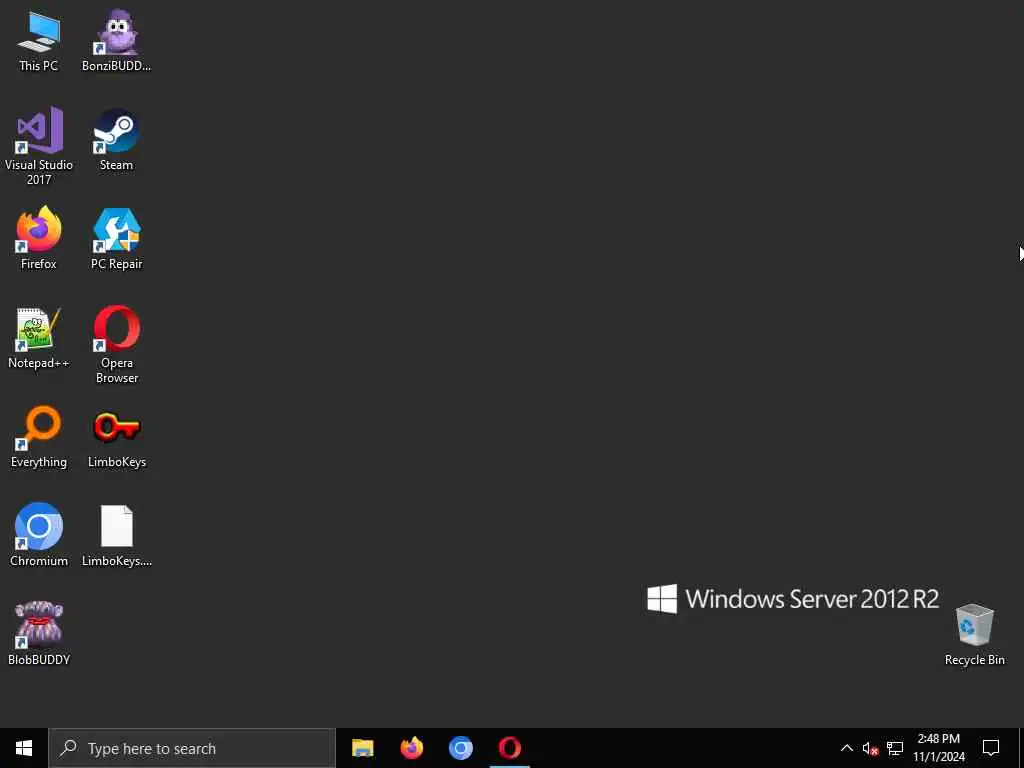Click the Show desktop sliver at the taskbar's end
The height and width of the screenshot is (768, 1024).
click(1021, 748)
